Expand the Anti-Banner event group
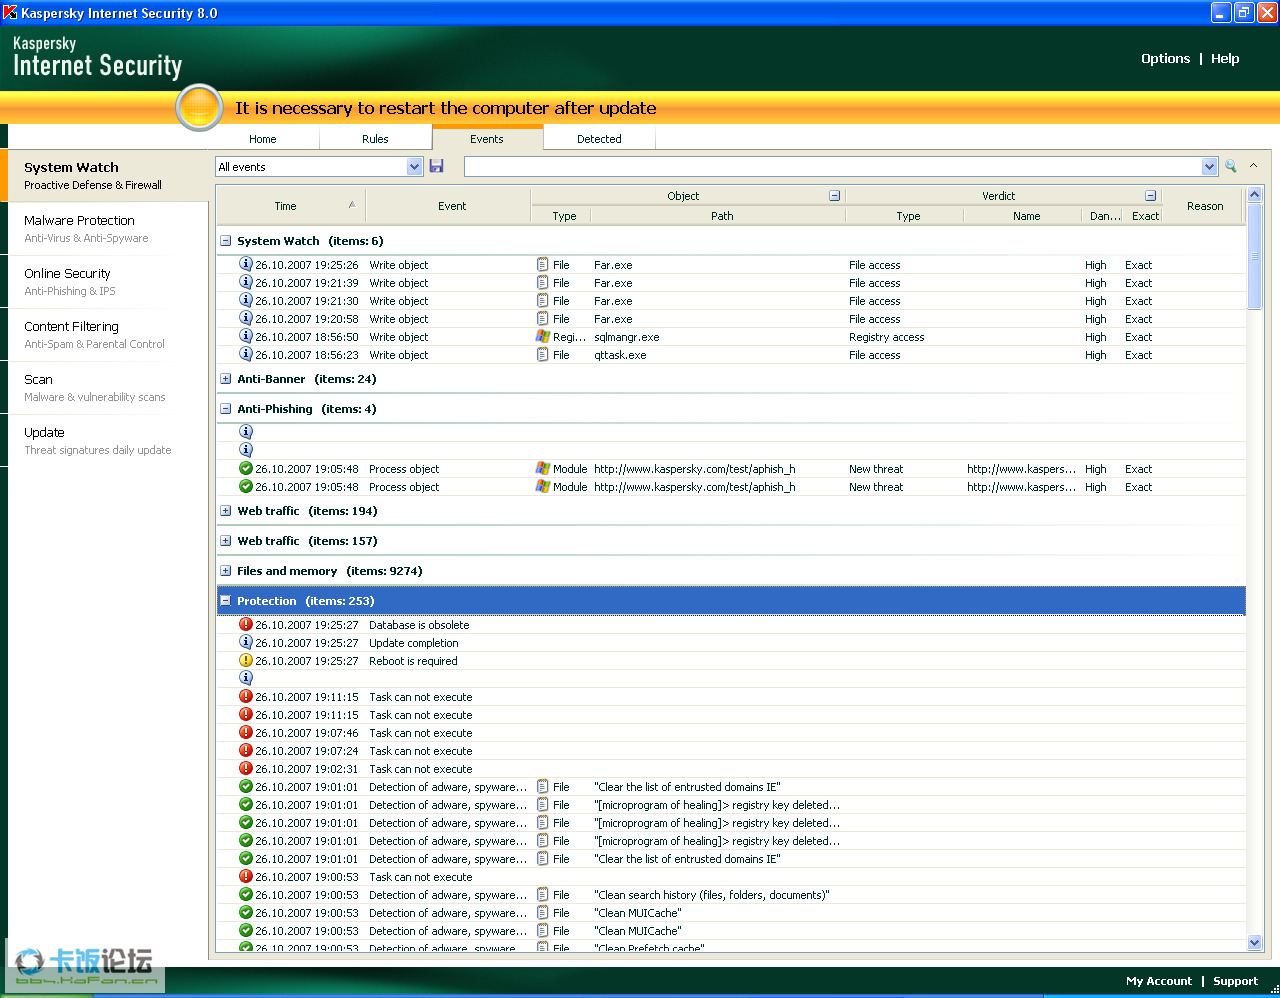Screen dimensions: 1280x998 (226, 379)
